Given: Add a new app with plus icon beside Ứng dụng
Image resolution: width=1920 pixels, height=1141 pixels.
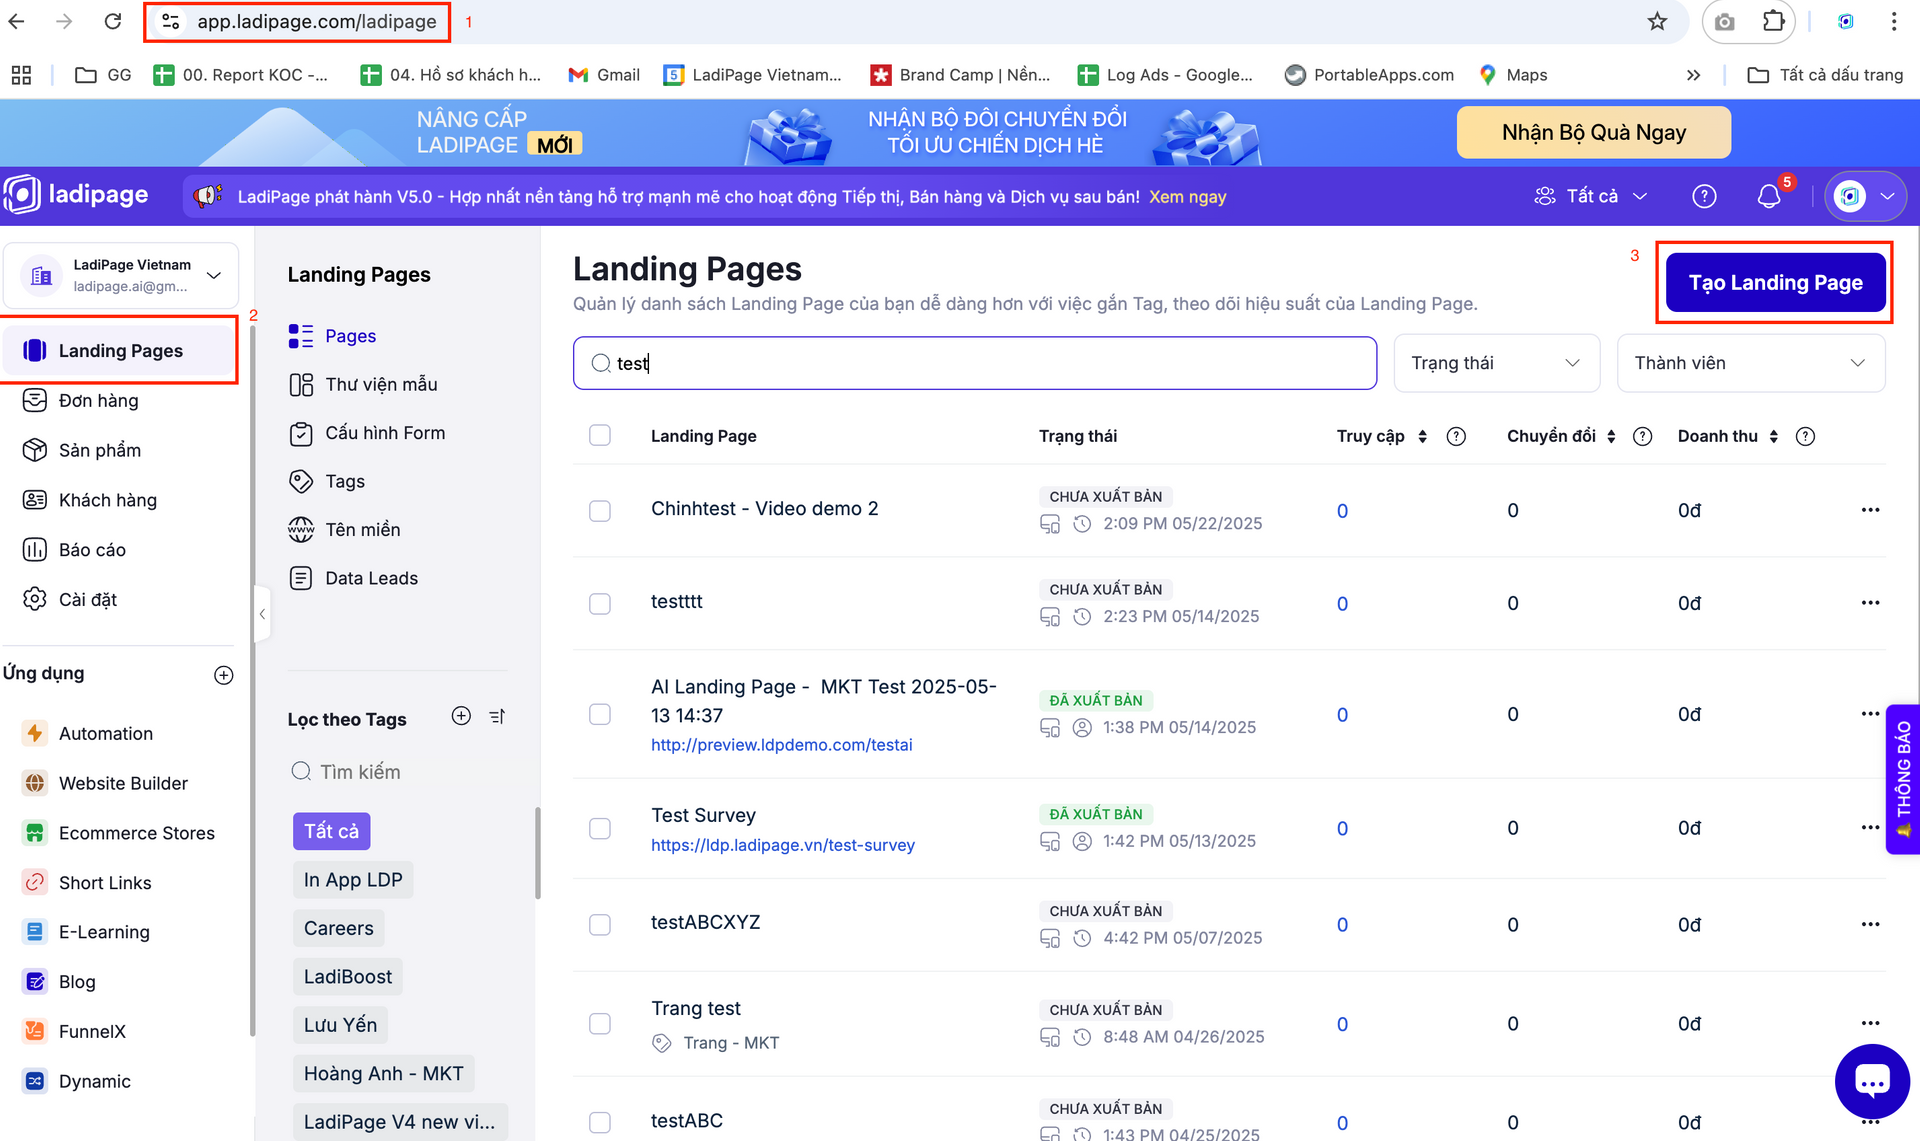Looking at the screenshot, I should click(x=224, y=675).
